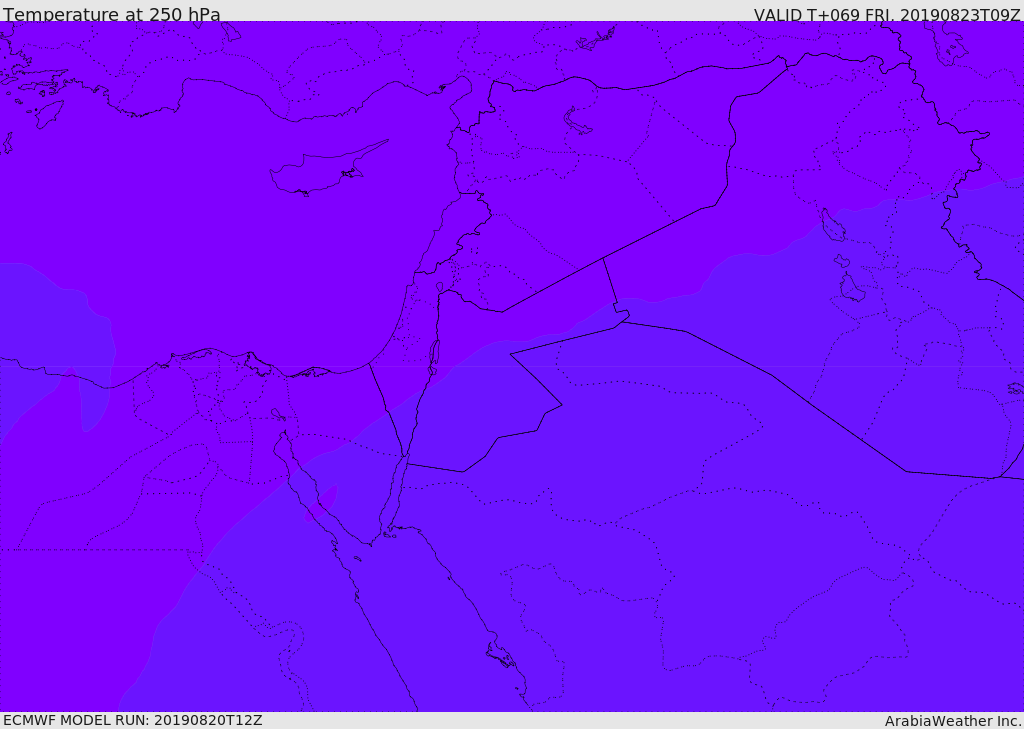Click the 'VALID T+069 FRI. 20190823T09Z' label
1024x729 pixels.
pos(887,14)
